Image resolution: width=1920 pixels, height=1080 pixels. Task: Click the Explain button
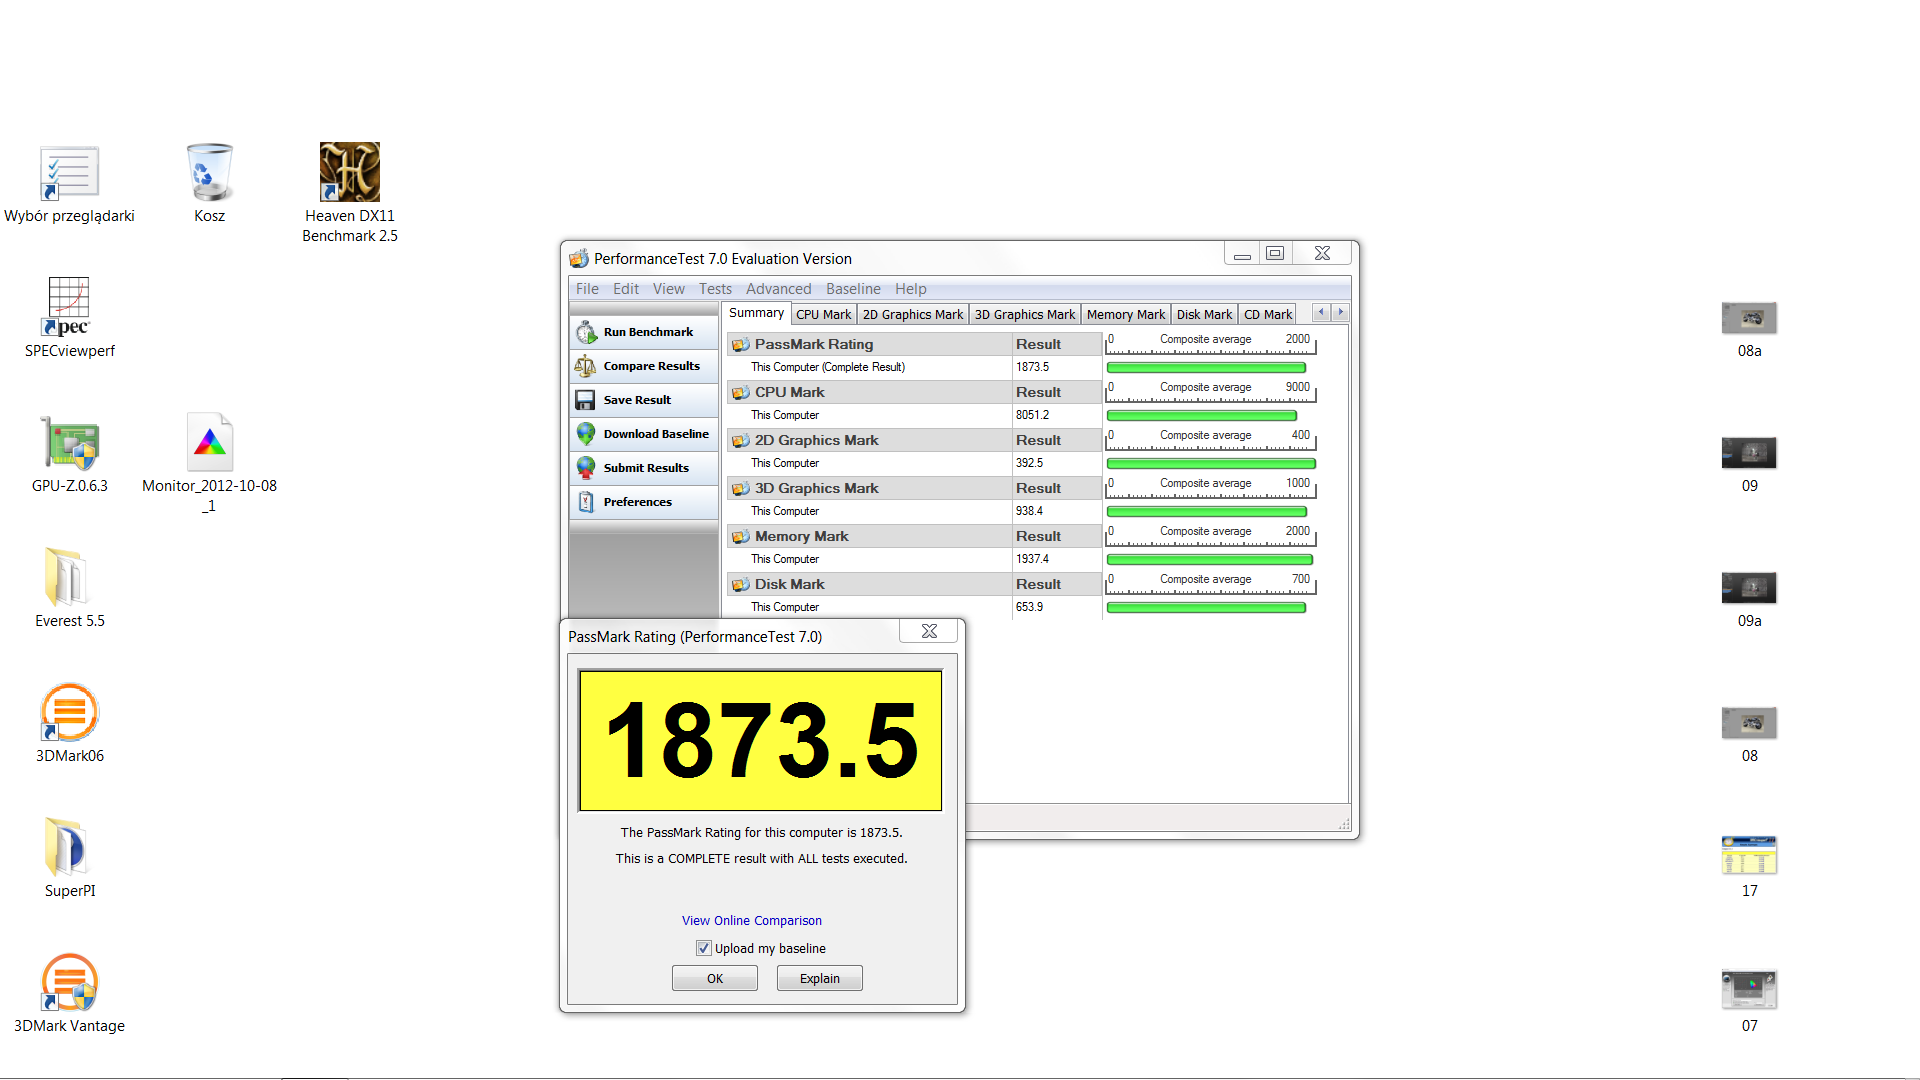point(820,979)
